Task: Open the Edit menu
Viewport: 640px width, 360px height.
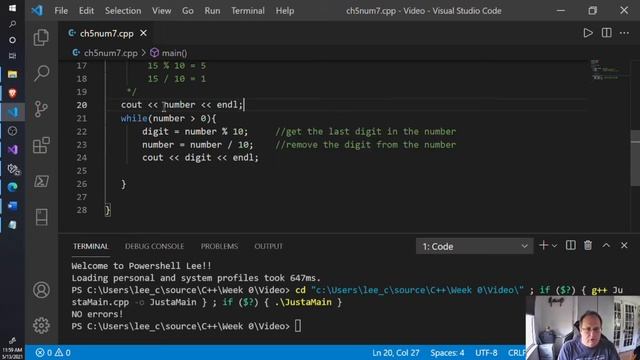Action: click(x=86, y=11)
